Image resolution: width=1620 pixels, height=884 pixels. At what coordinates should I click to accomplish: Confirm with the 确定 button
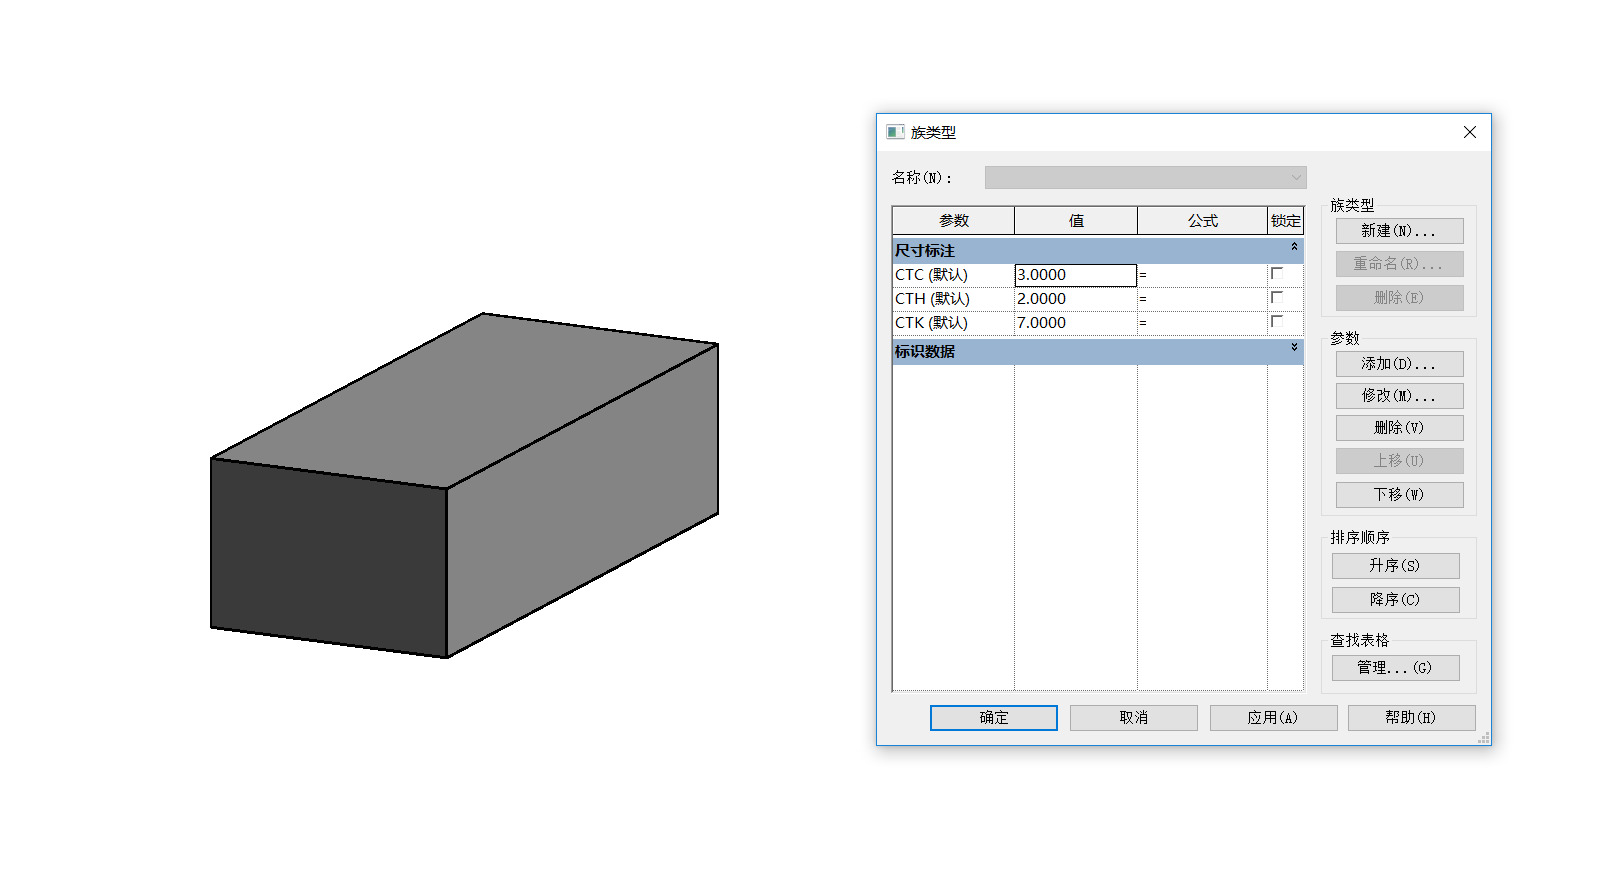[x=993, y=718]
